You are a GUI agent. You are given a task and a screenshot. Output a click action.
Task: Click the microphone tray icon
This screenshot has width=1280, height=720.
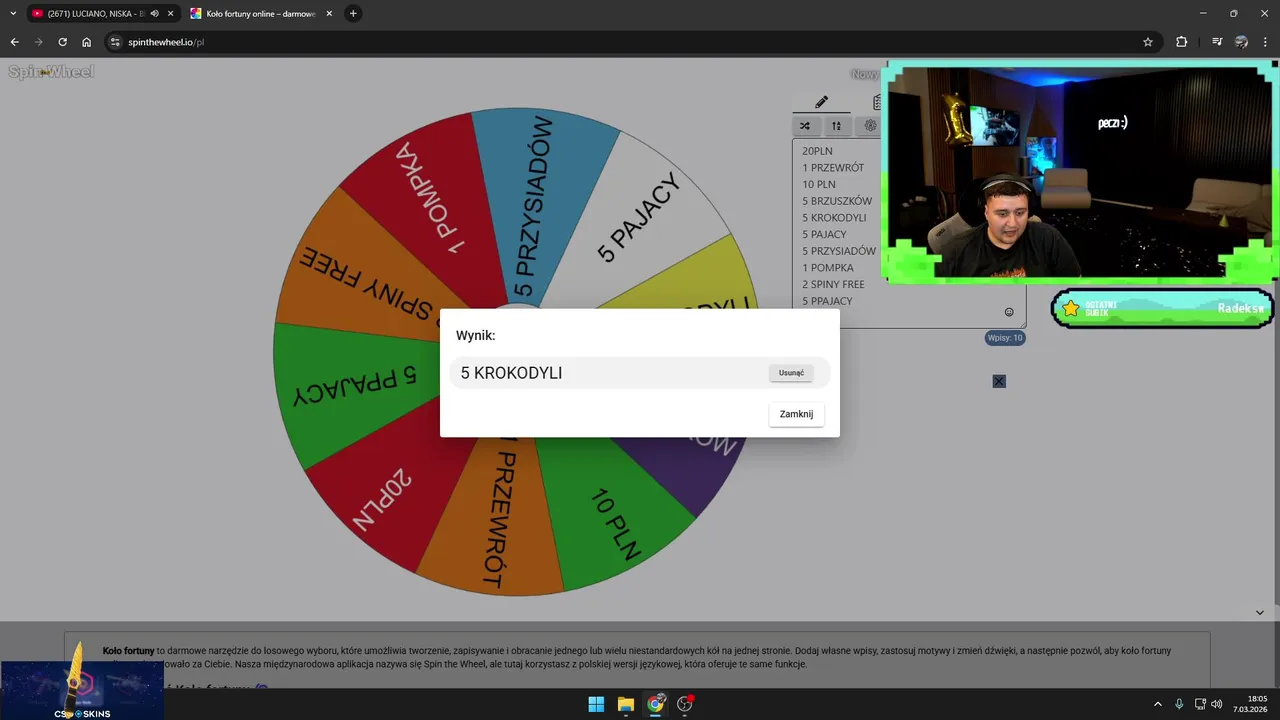click(x=1180, y=704)
